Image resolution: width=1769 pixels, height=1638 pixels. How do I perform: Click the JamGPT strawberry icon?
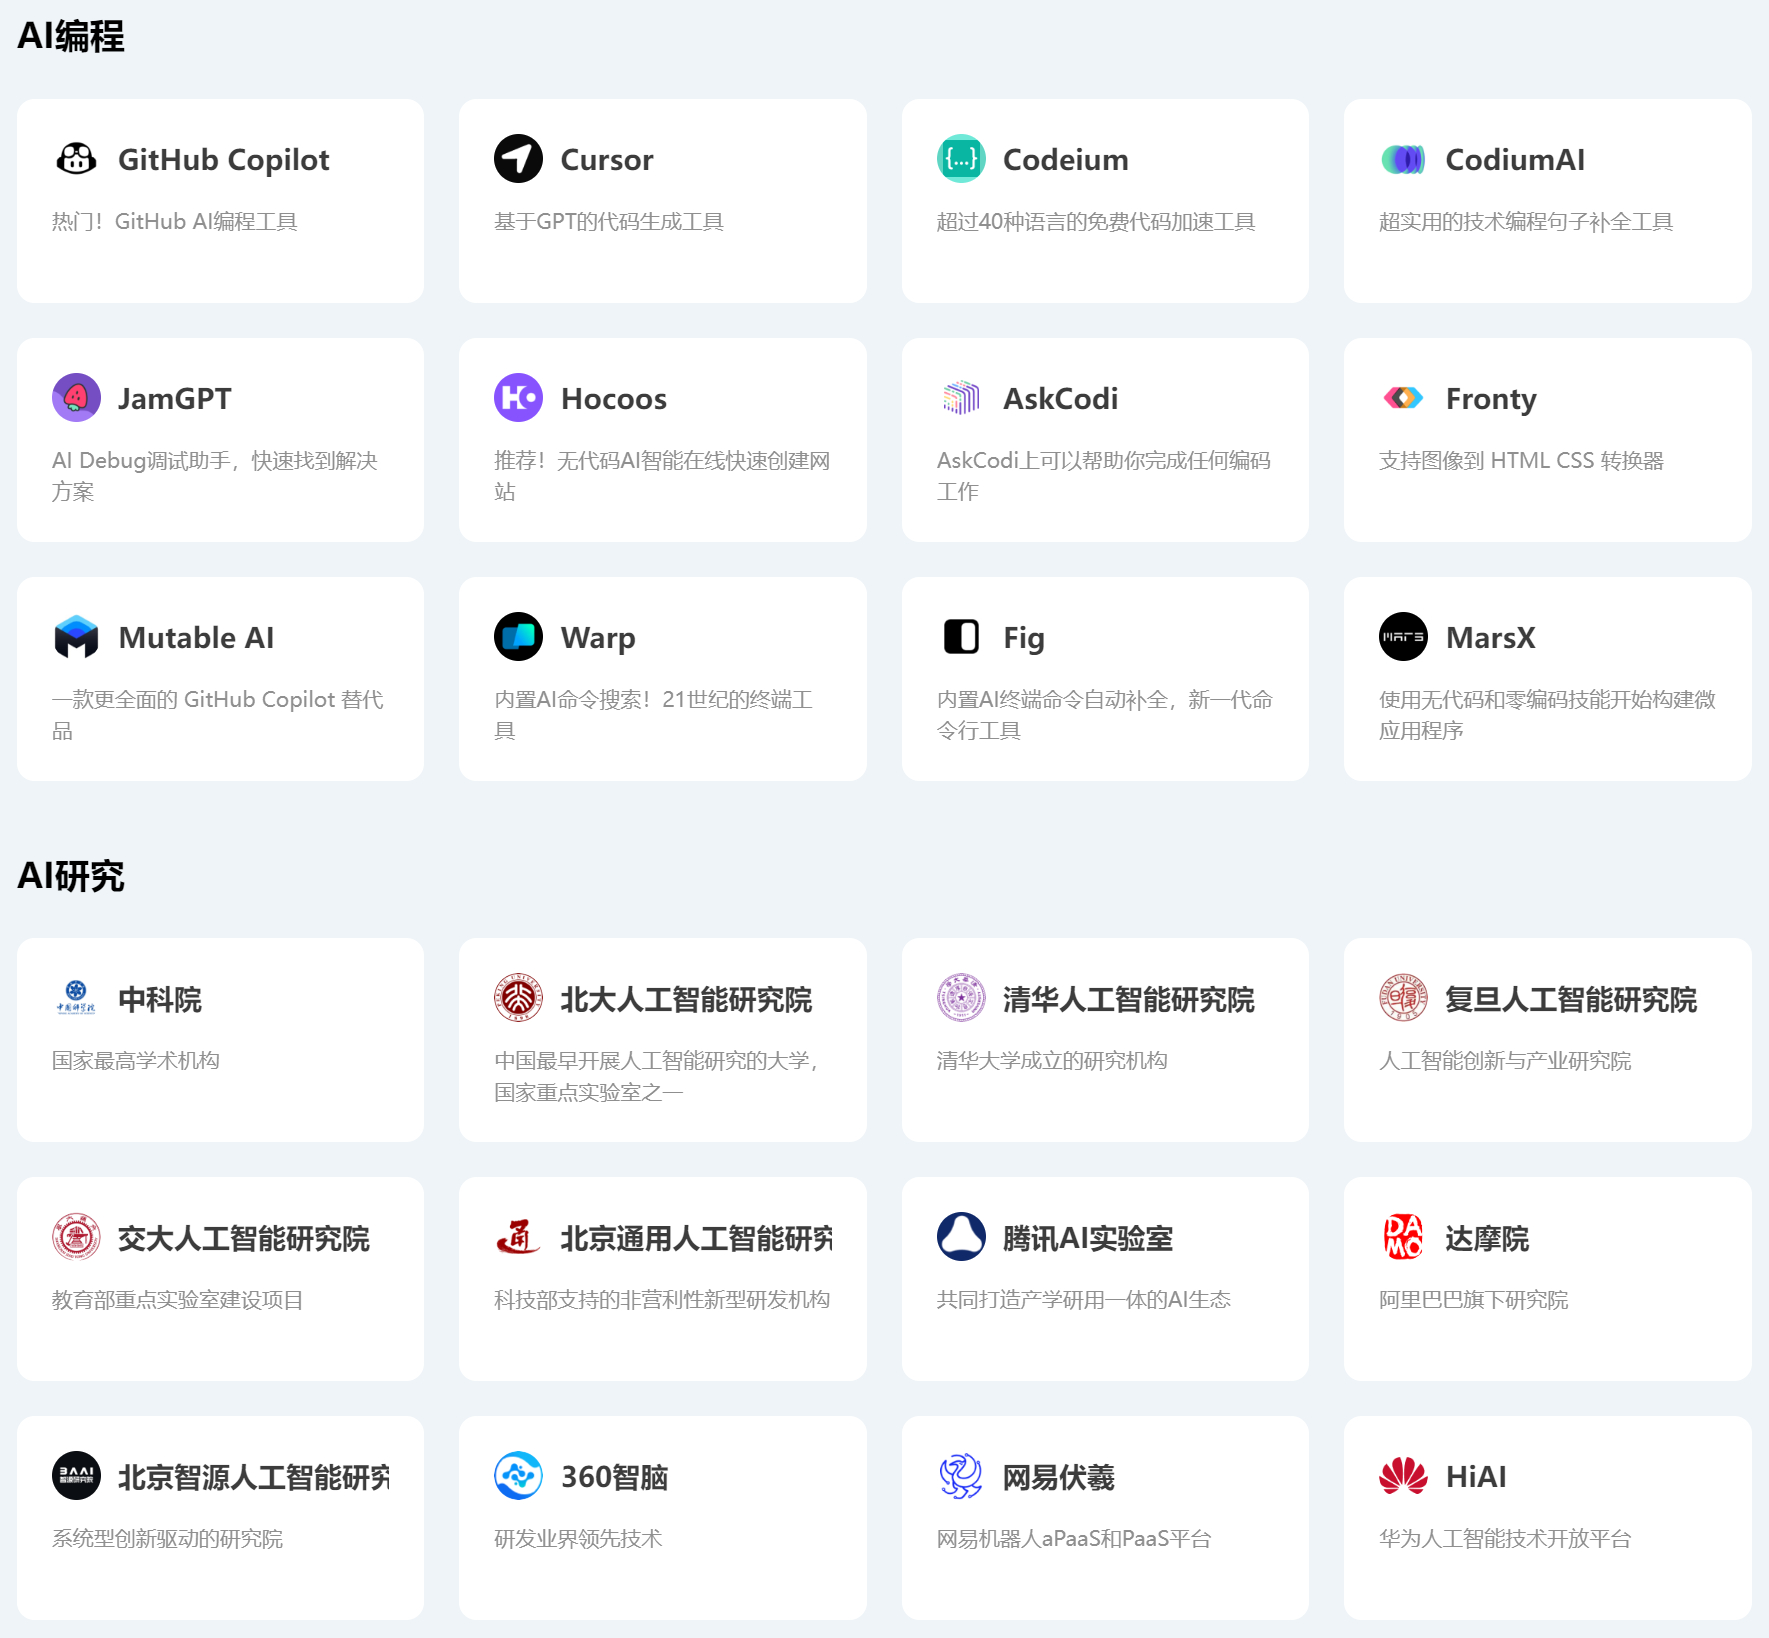pyautogui.click(x=76, y=398)
